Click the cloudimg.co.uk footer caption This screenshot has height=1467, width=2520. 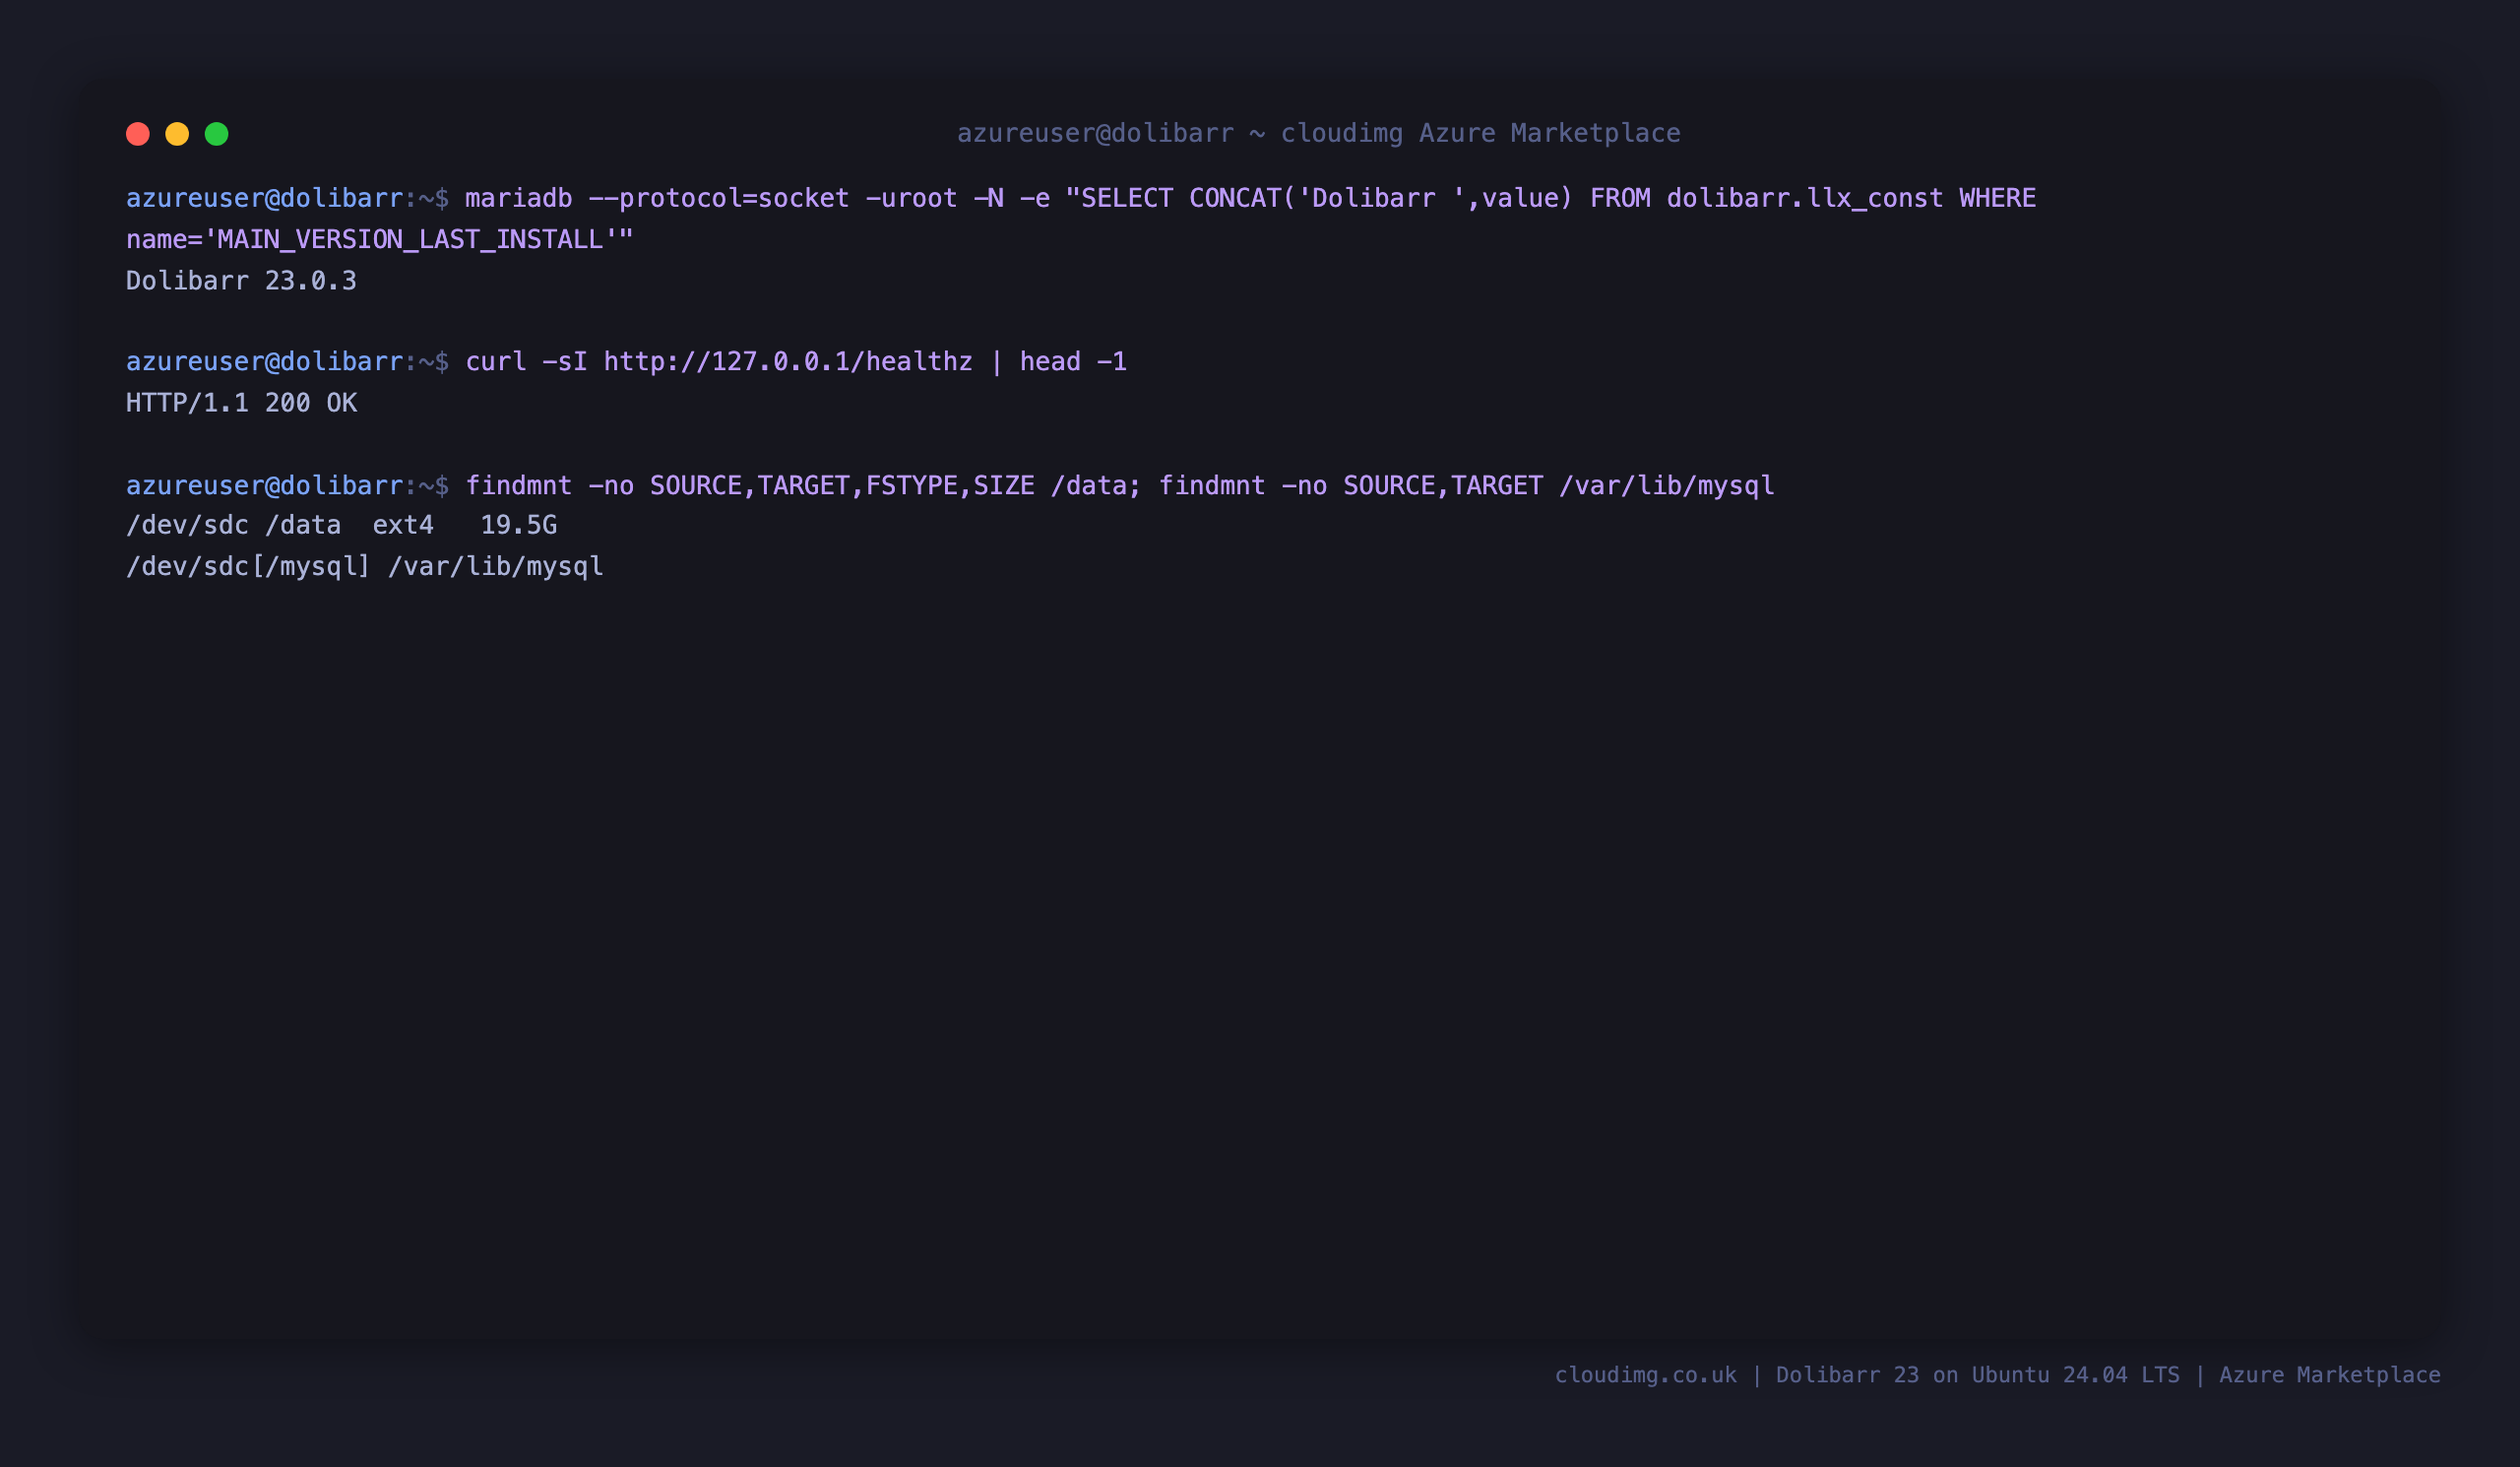[1997, 1375]
